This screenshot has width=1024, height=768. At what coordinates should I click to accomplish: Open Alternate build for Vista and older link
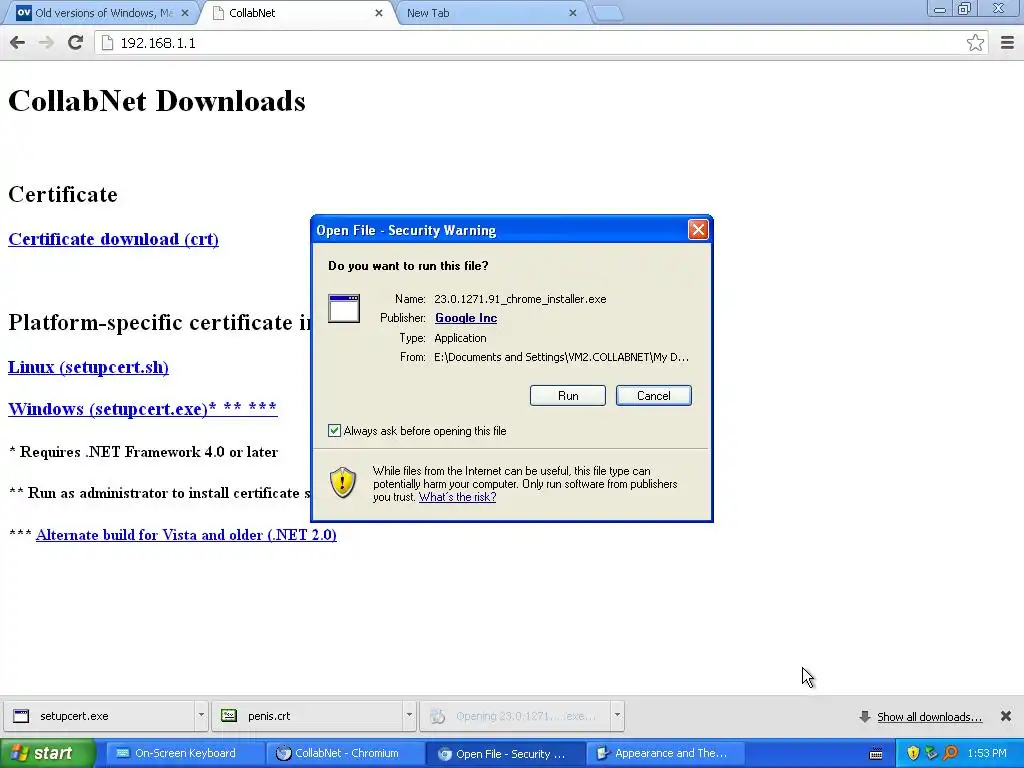coord(186,535)
